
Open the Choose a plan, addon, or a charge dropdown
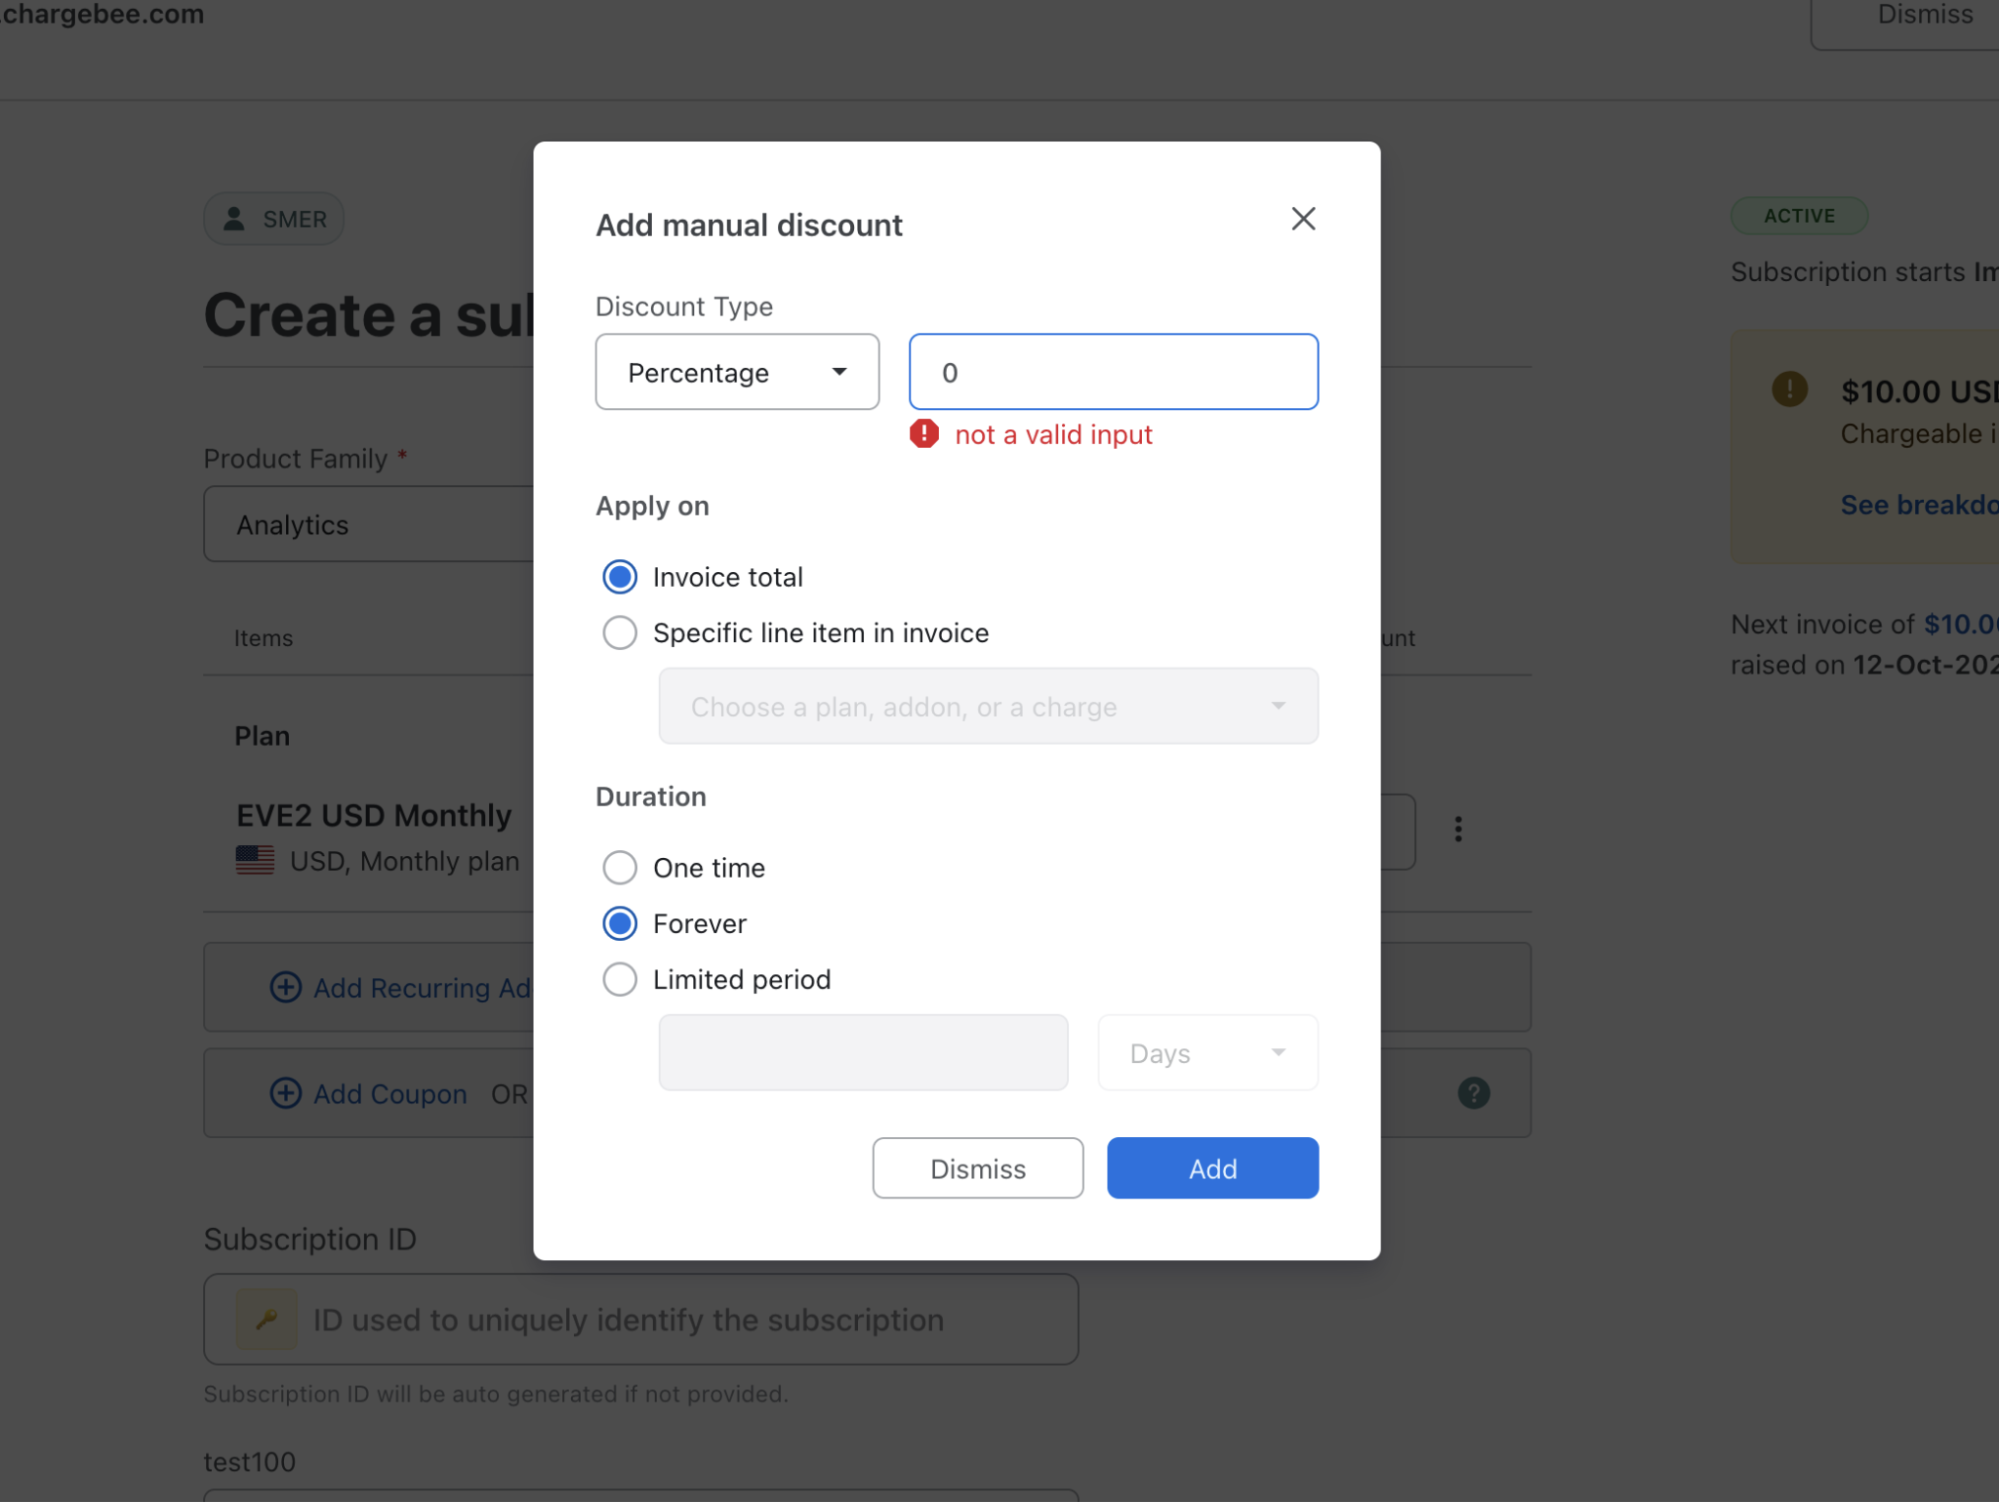click(x=988, y=706)
